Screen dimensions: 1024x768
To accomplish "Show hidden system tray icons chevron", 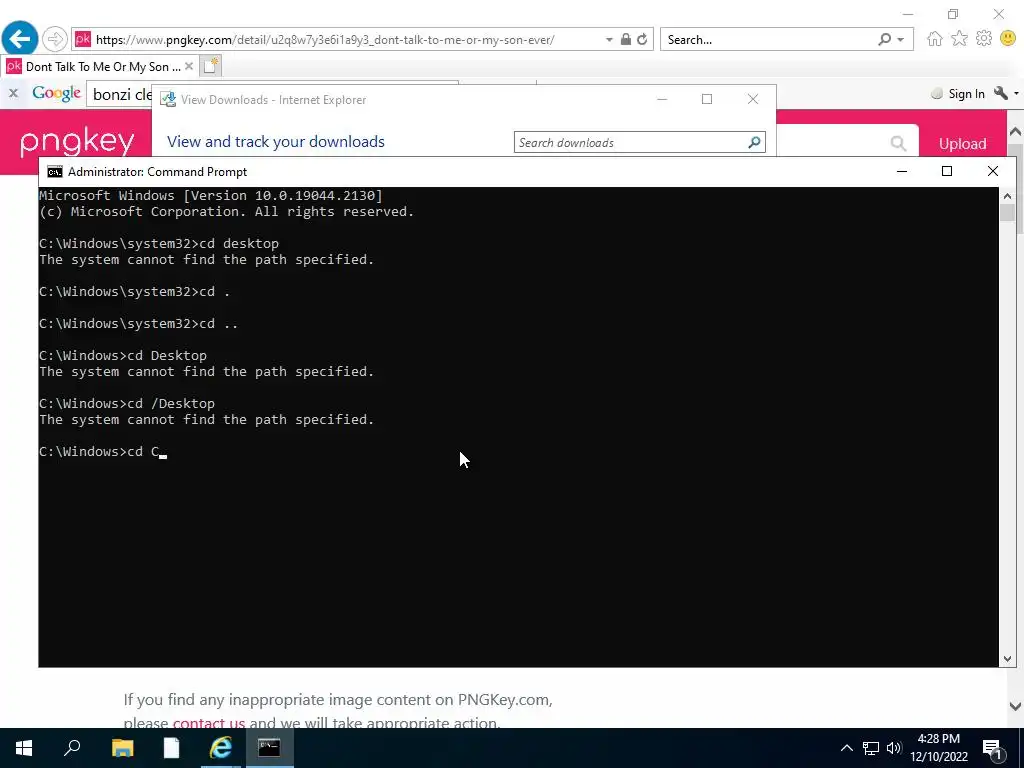I will pos(846,748).
